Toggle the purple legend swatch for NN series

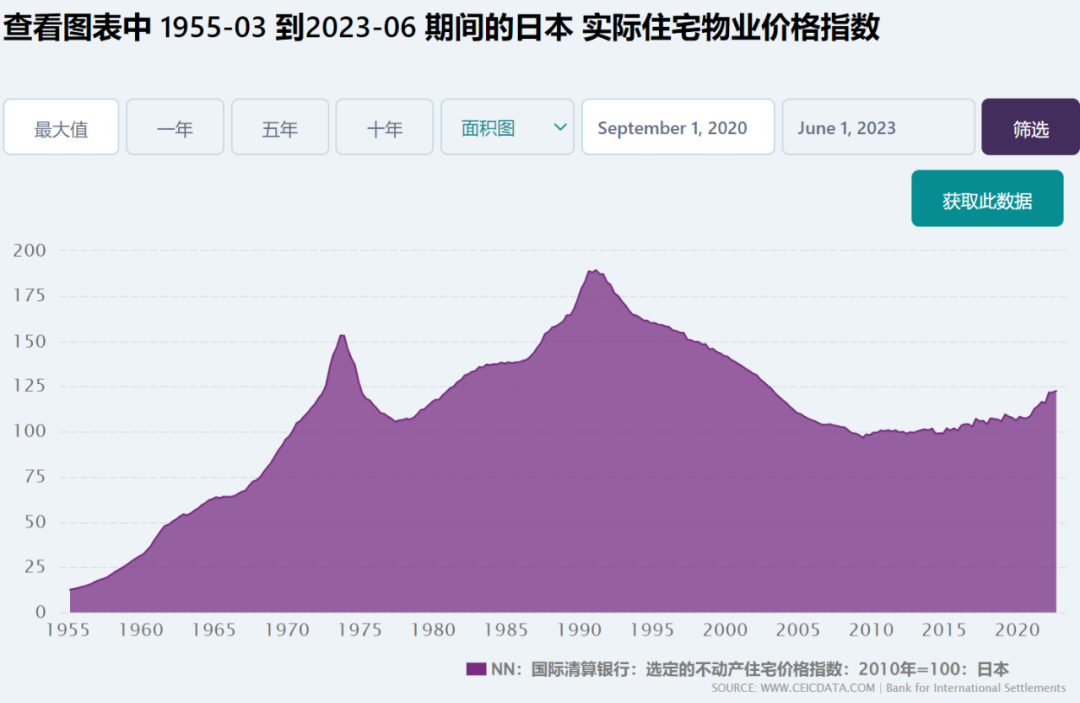(x=476, y=669)
